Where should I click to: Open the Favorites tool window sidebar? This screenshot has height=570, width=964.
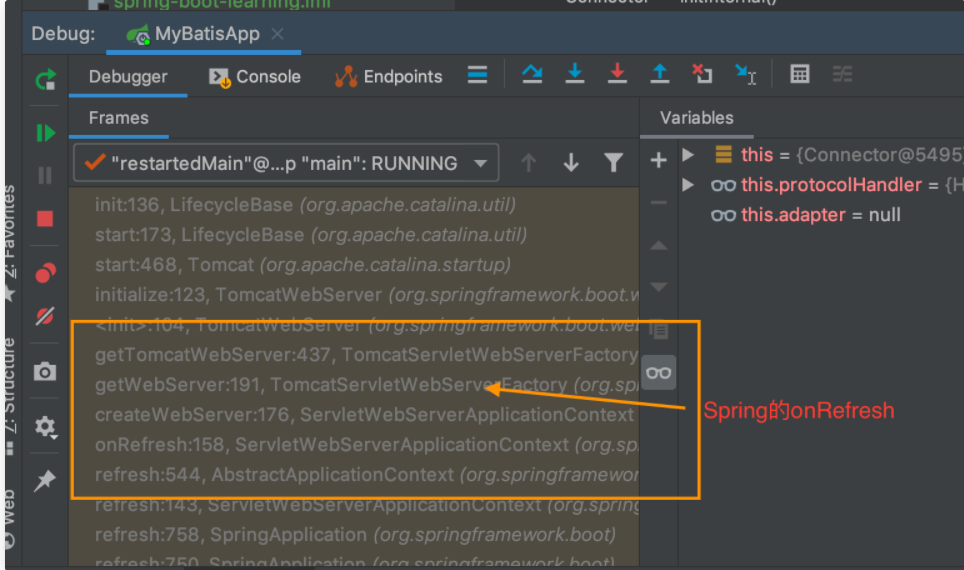pyautogui.click(x=9, y=242)
